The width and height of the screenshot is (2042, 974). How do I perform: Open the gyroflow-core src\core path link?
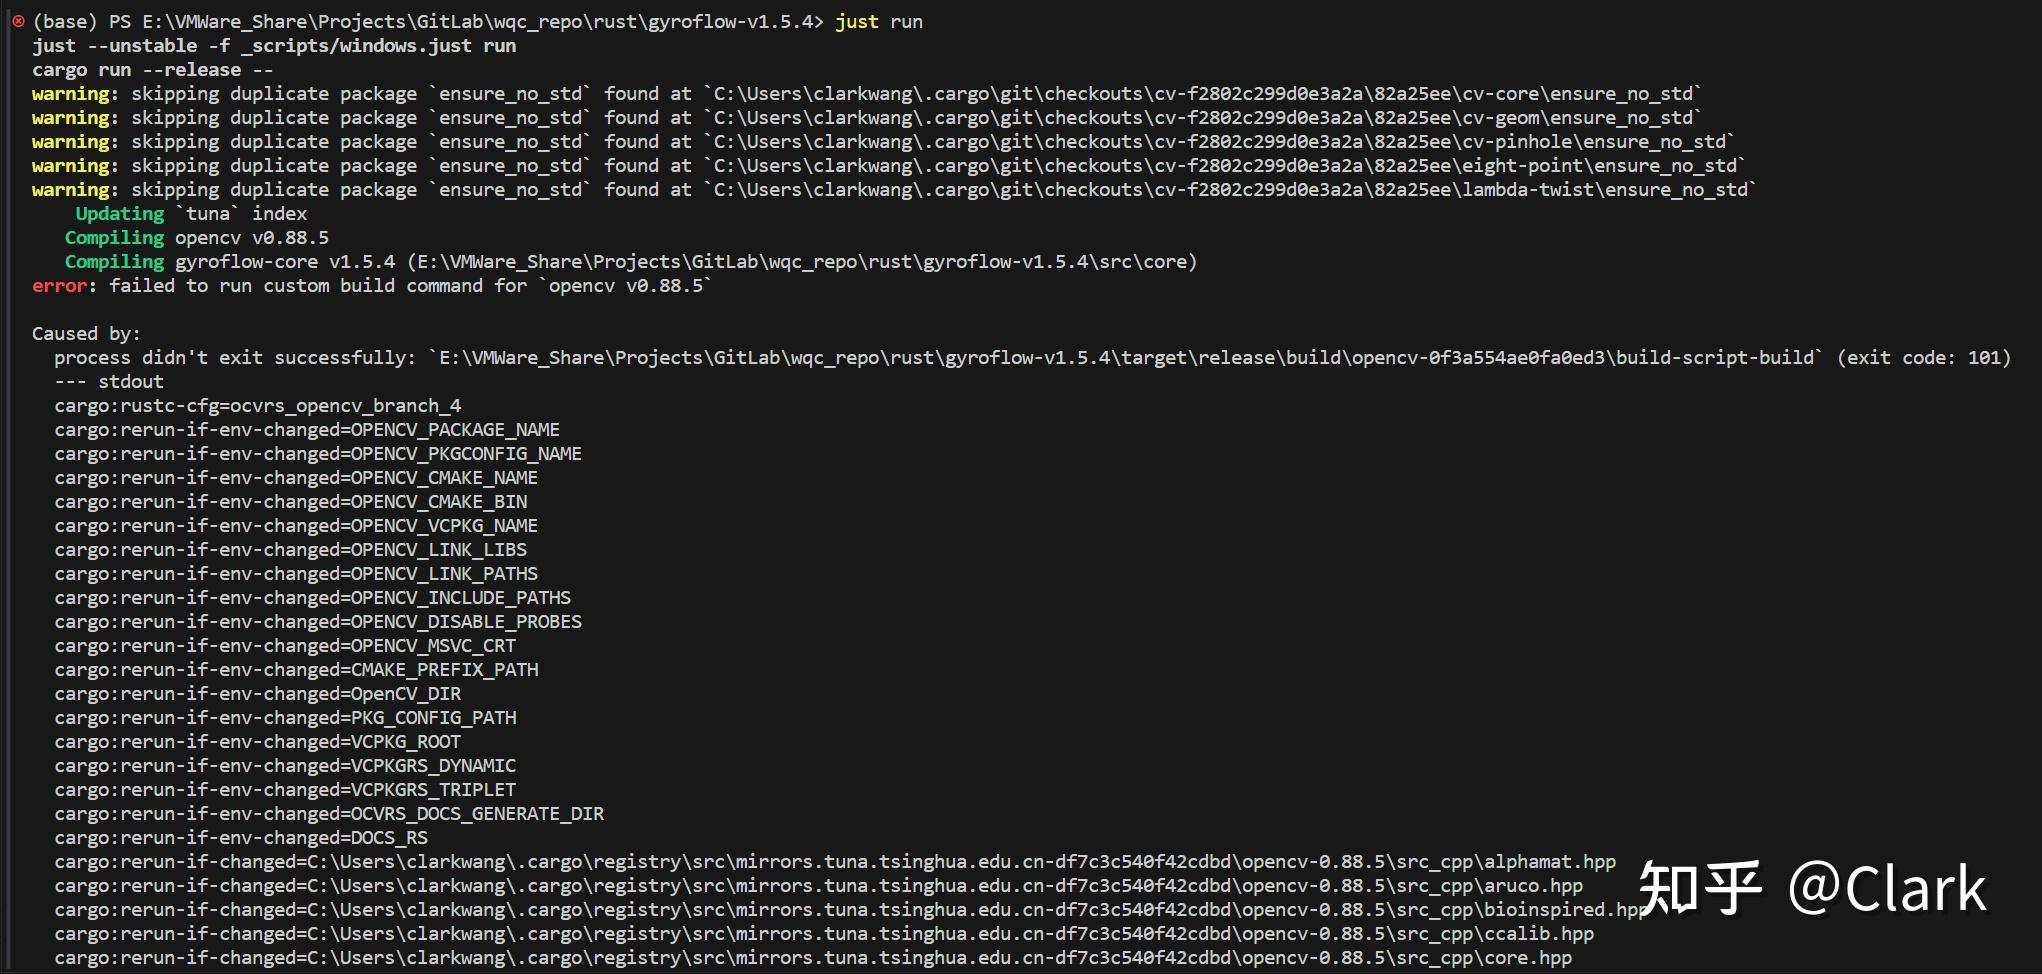click(x=801, y=262)
